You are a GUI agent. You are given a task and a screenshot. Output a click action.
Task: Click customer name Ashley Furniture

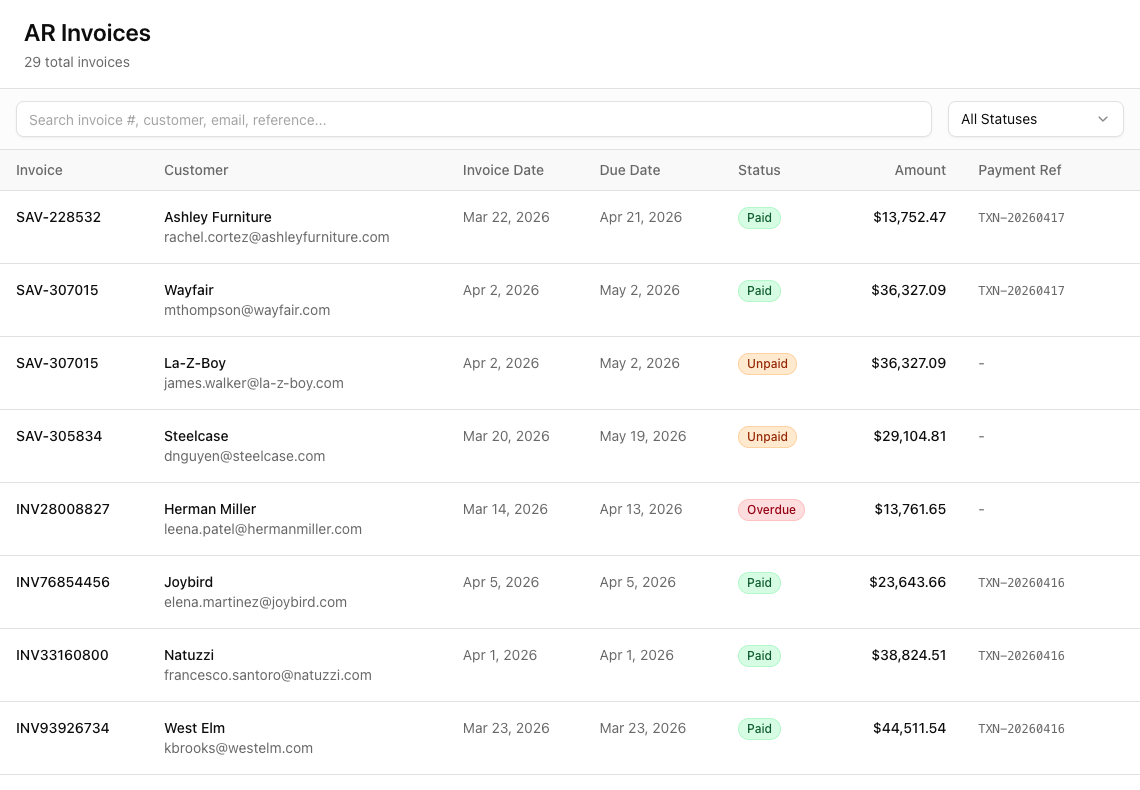click(217, 217)
